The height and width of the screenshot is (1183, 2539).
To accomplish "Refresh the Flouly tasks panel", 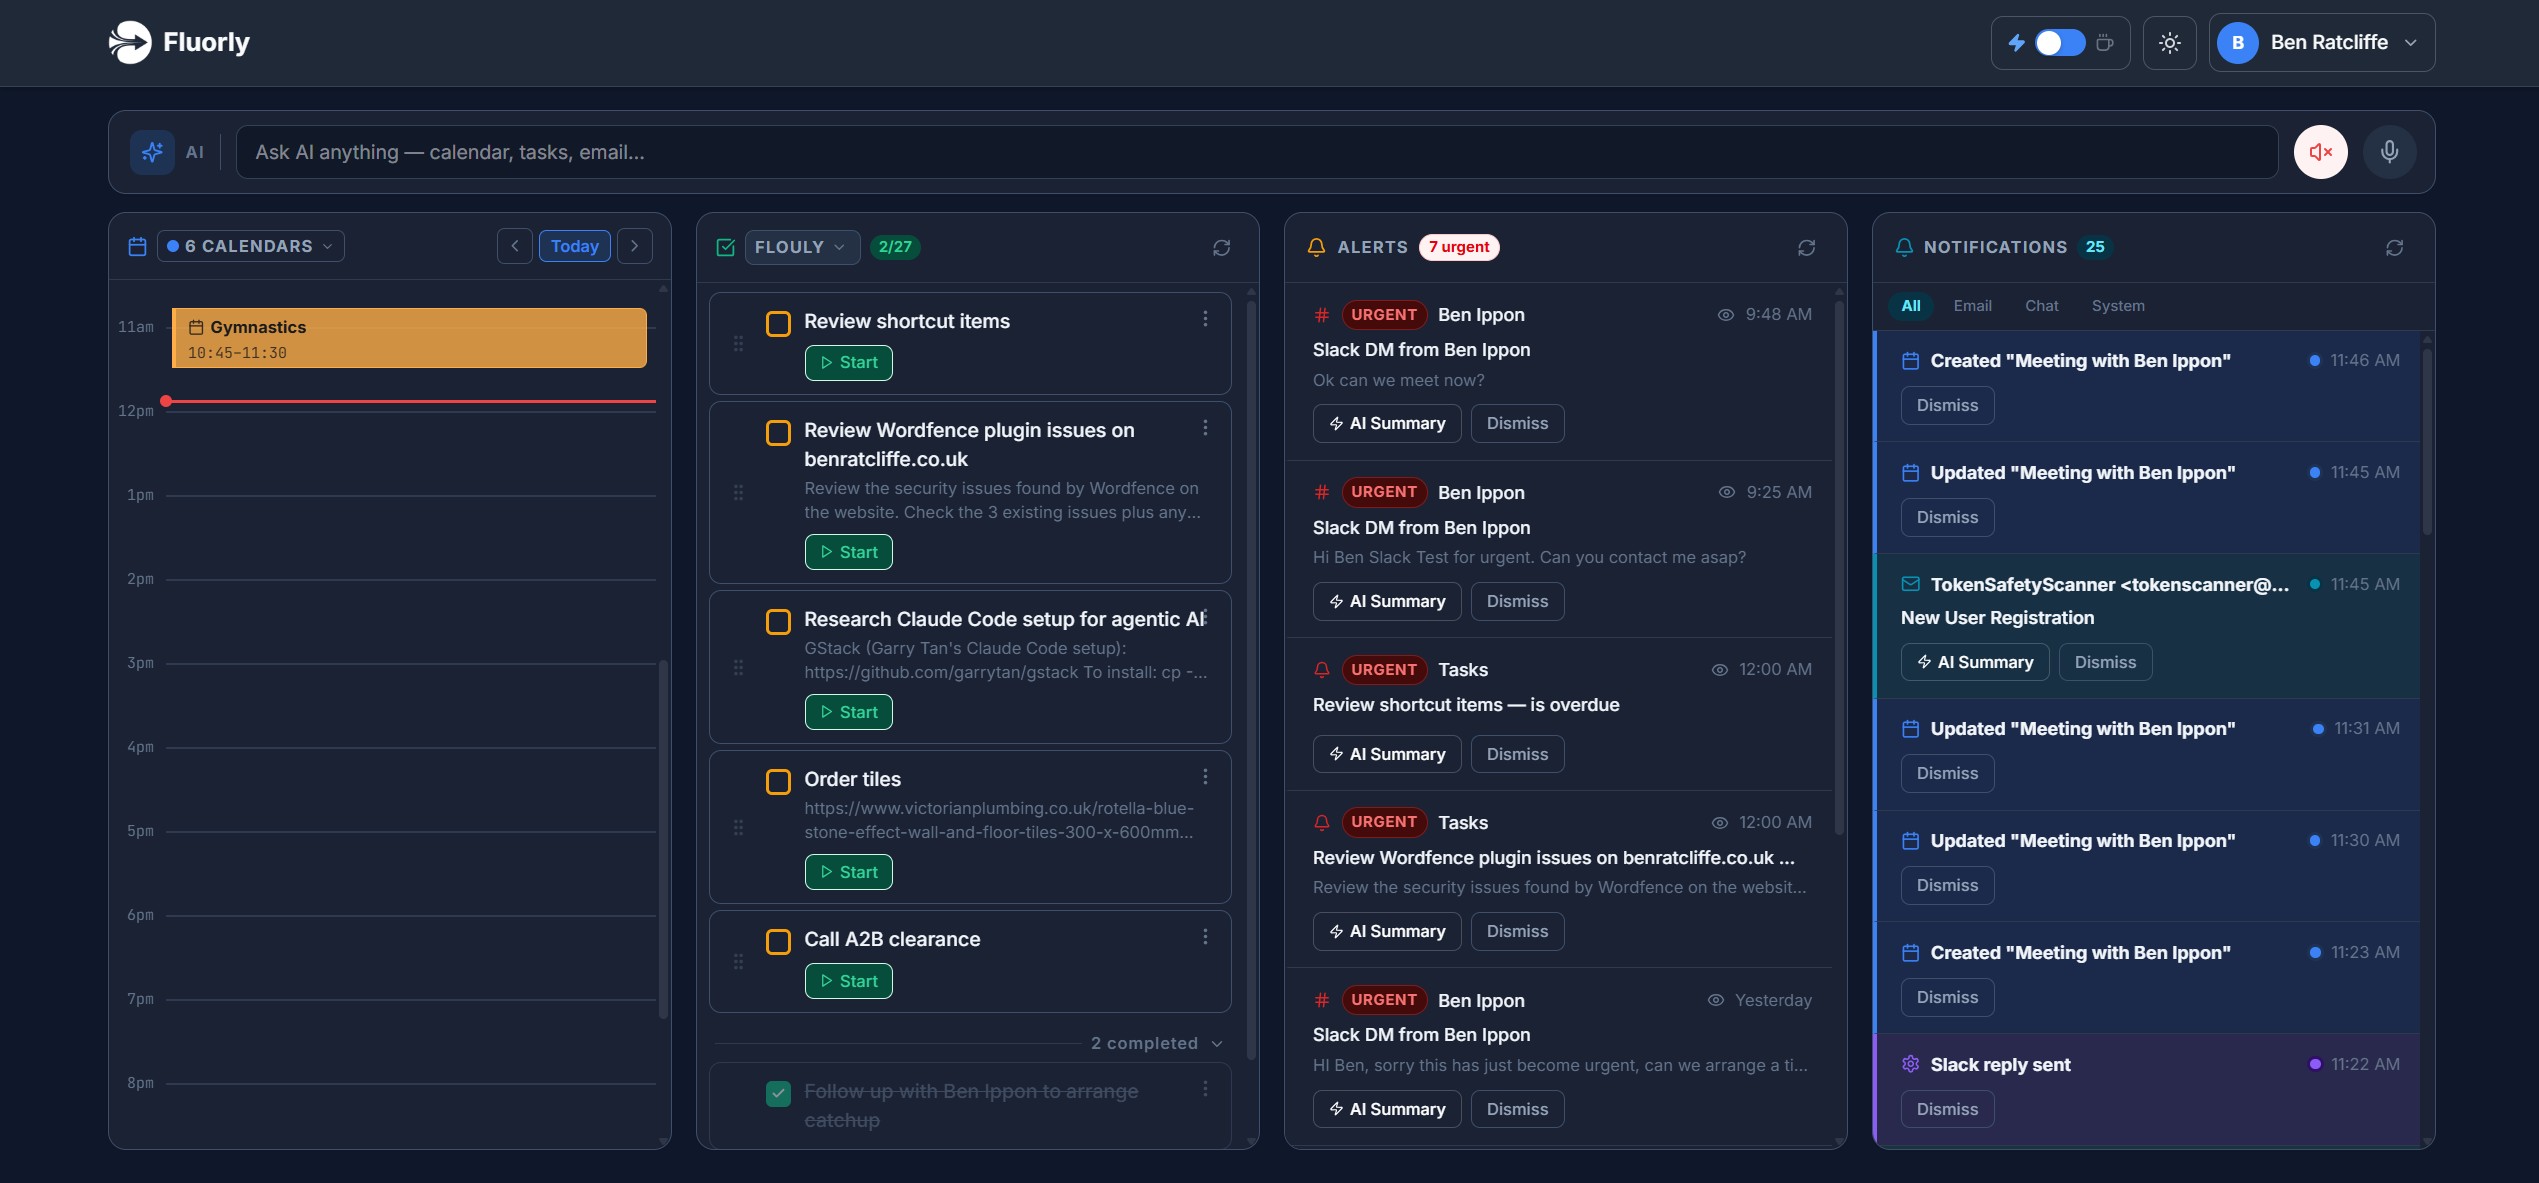I will coord(1221,247).
